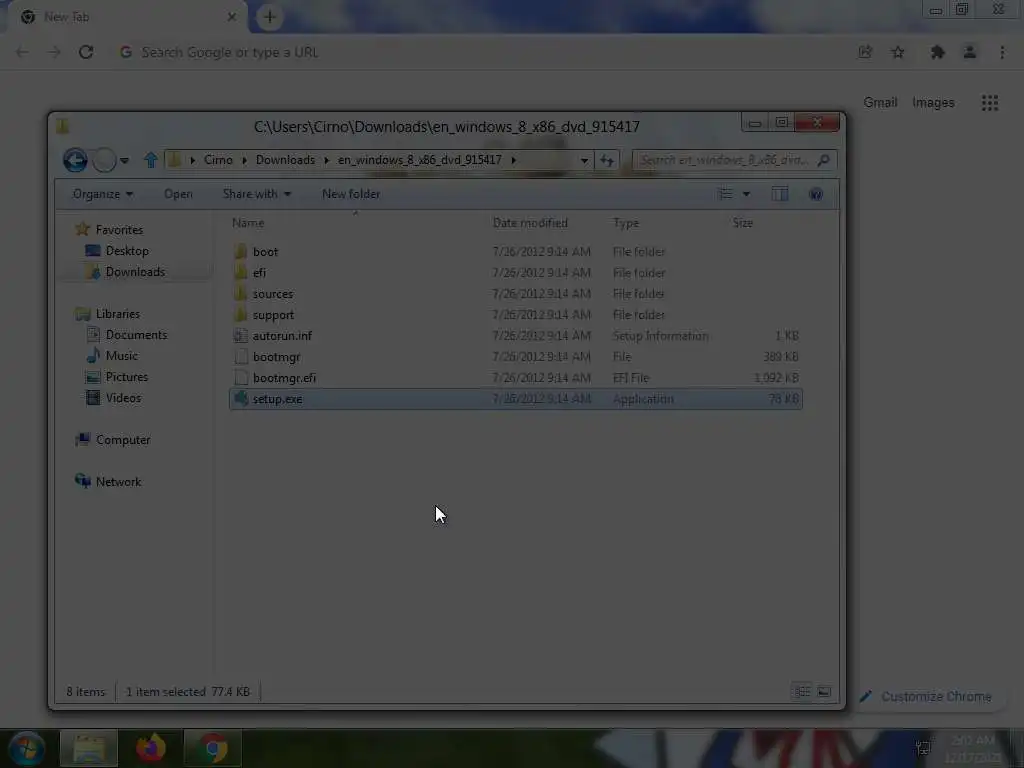Viewport: 1024px width, 768px height.
Task: Open Gmail link in Chrome
Action: [x=880, y=103]
